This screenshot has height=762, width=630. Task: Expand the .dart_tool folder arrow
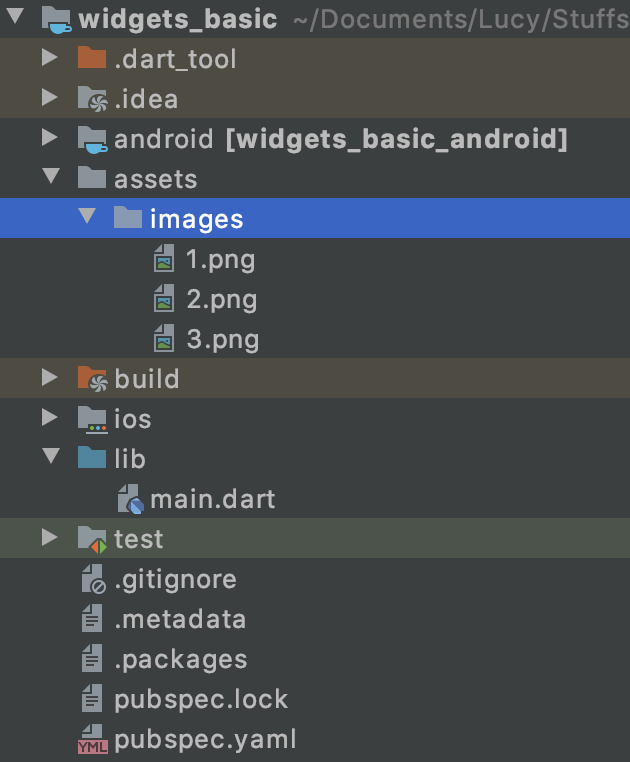click(x=50, y=59)
